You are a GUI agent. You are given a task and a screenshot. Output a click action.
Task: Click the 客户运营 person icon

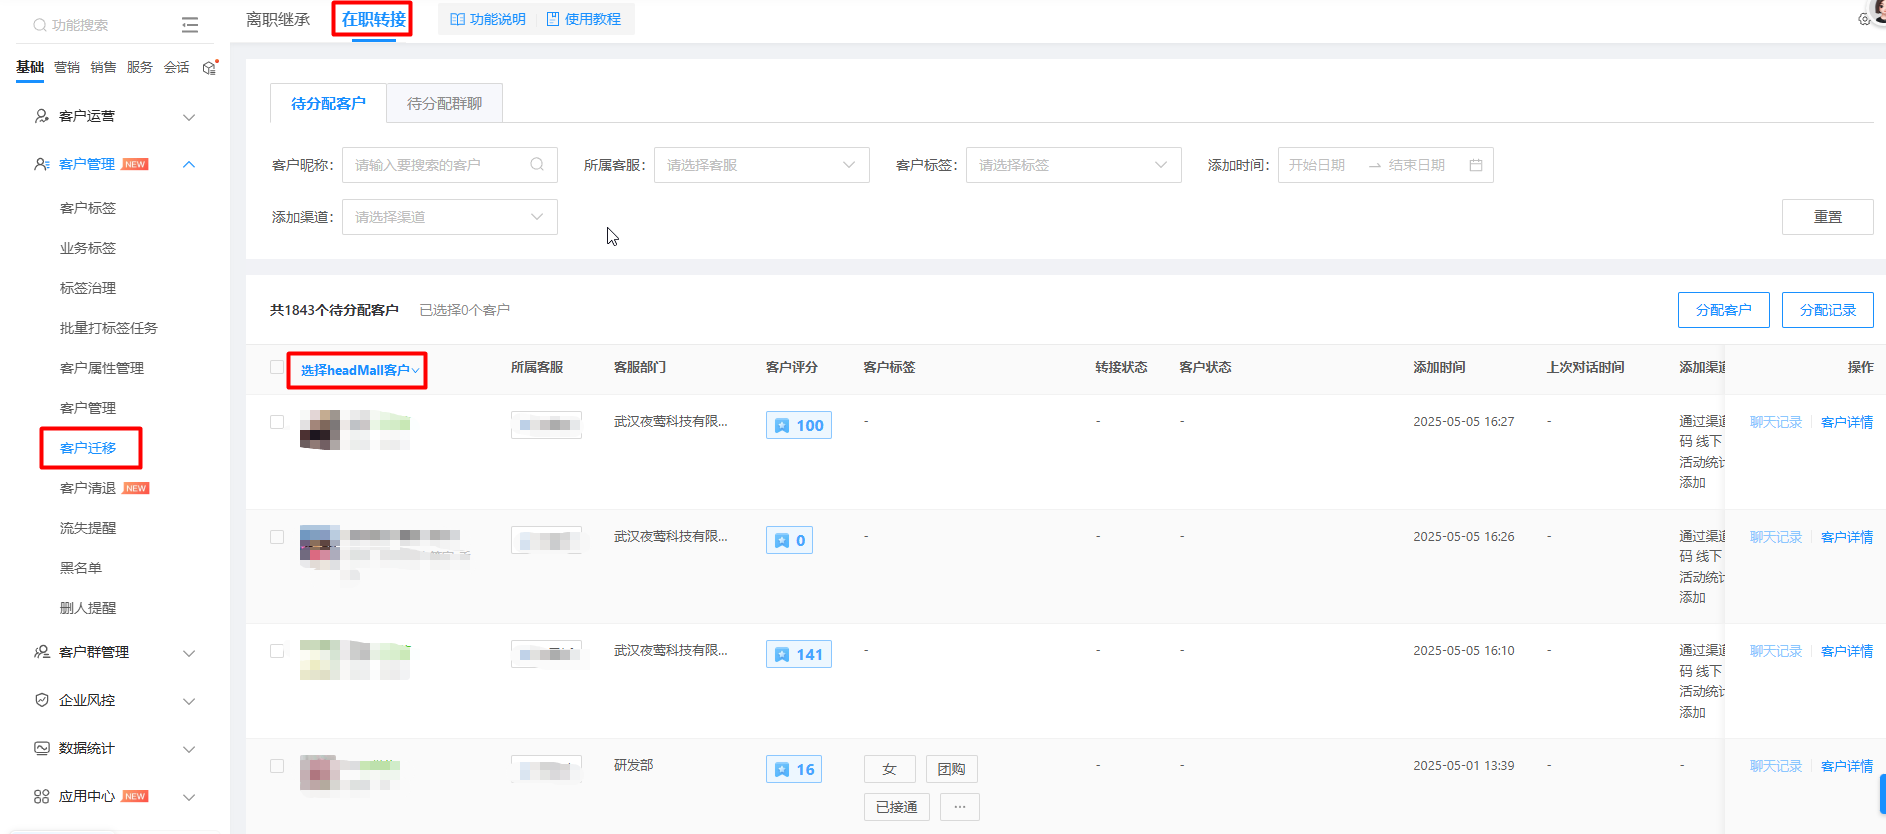[x=42, y=116]
